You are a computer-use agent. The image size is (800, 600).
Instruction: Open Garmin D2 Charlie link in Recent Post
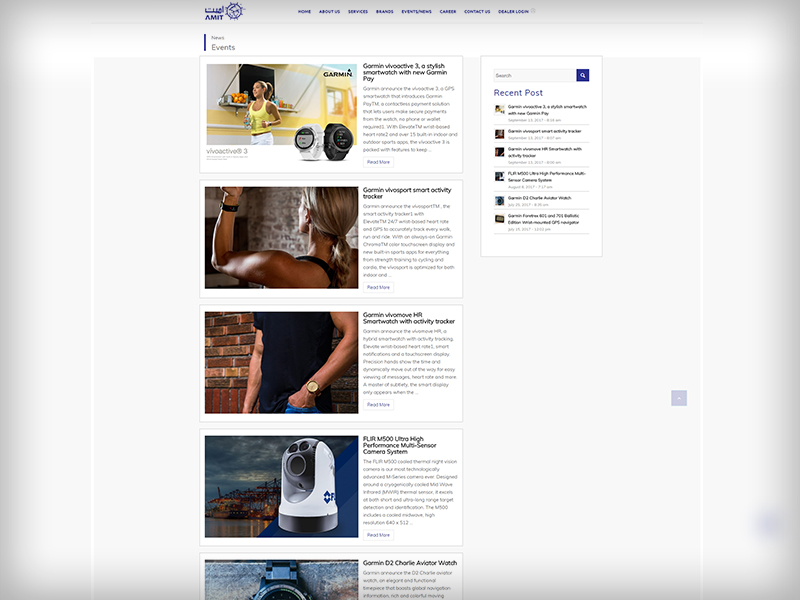click(539, 198)
